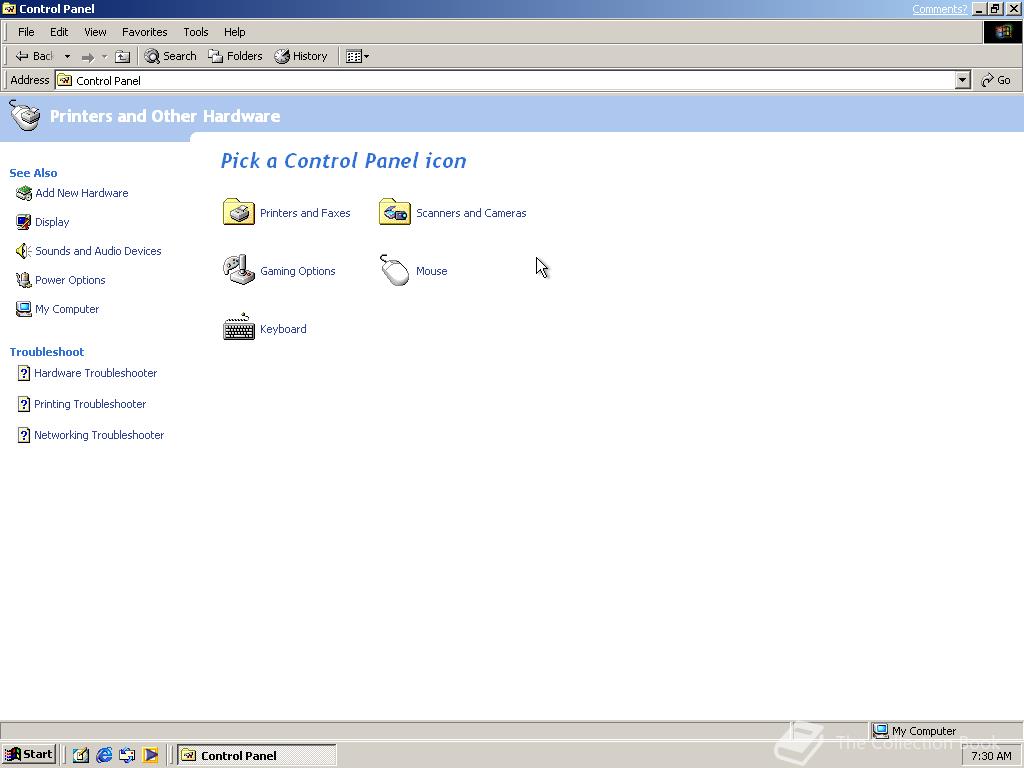
Task: Expand the Address bar dropdown arrow
Action: pos(962,80)
